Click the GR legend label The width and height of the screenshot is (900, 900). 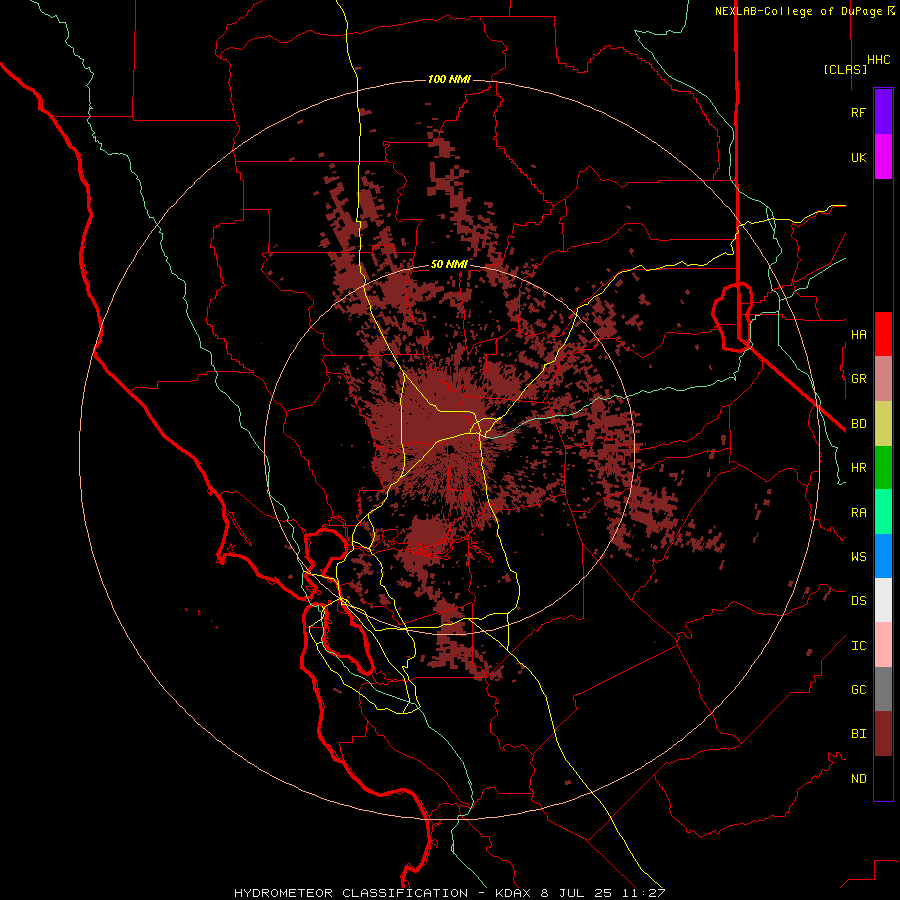(x=858, y=379)
